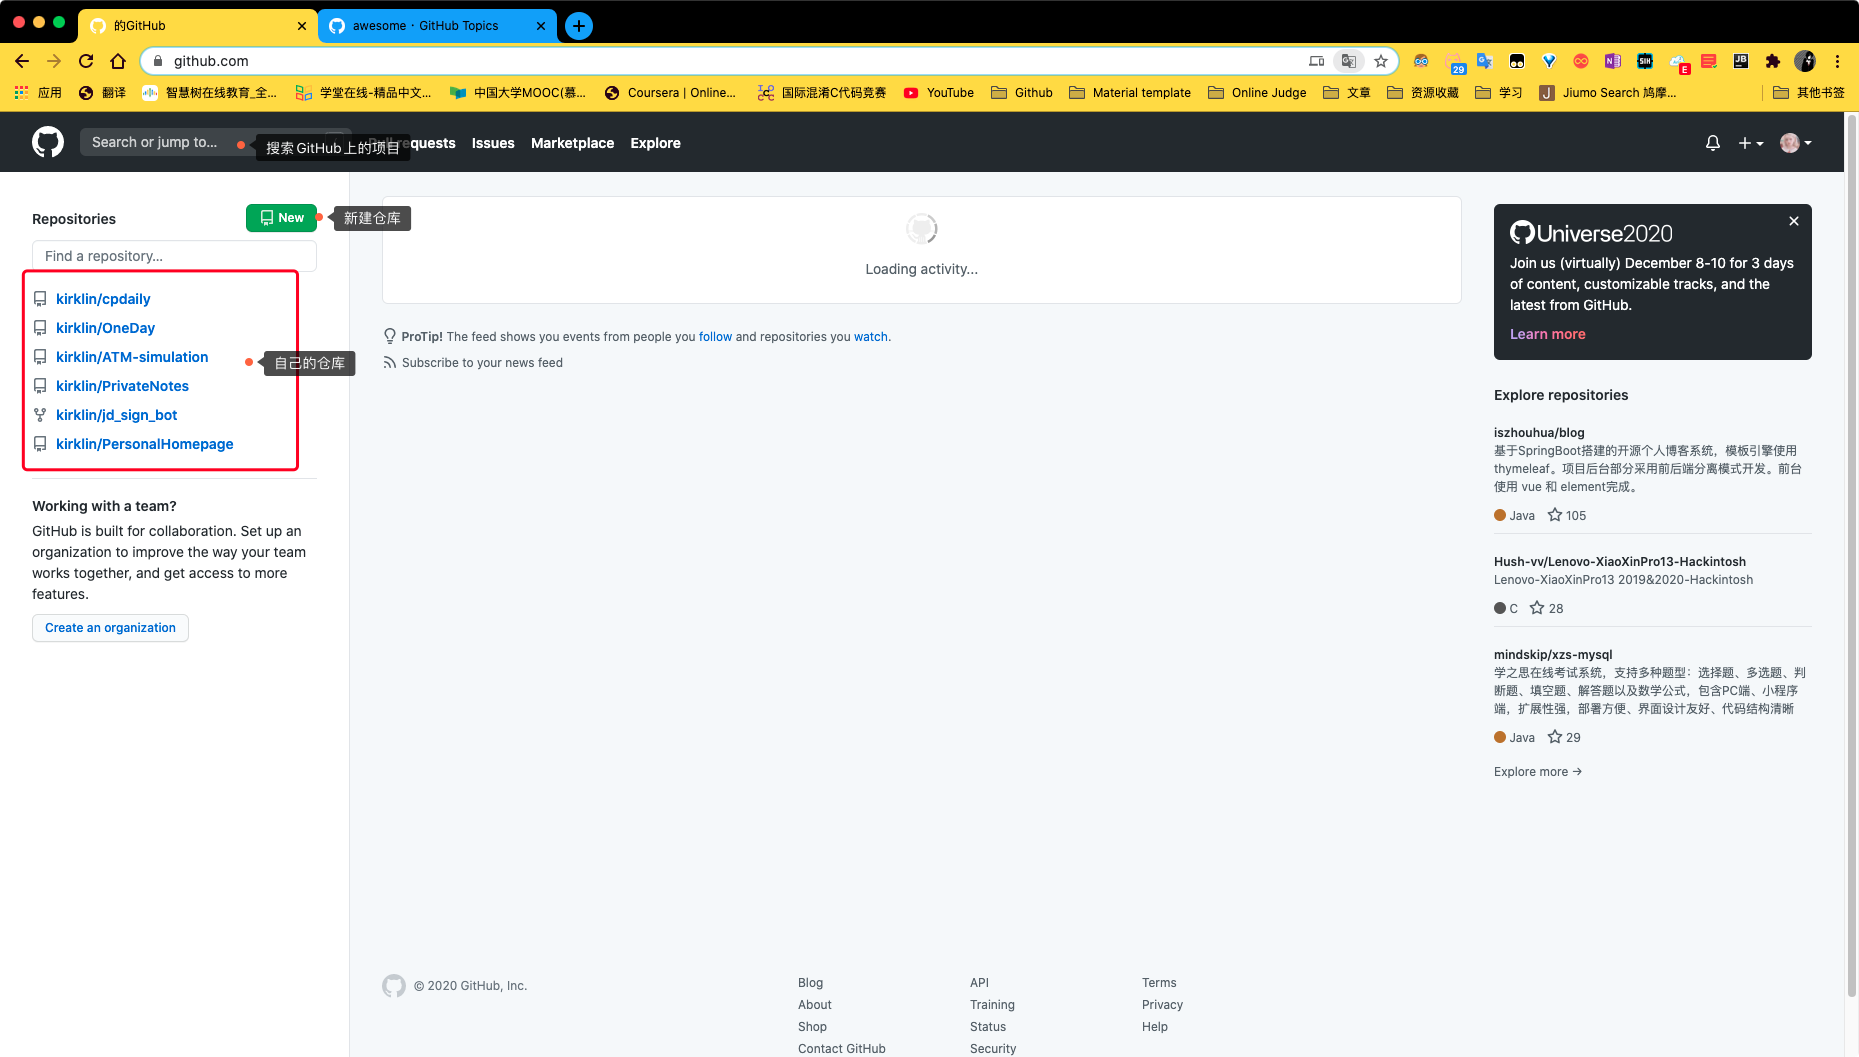Open Material template bookmarks folder
Image resolution: width=1859 pixels, height=1057 pixels.
pyautogui.click(x=1130, y=93)
